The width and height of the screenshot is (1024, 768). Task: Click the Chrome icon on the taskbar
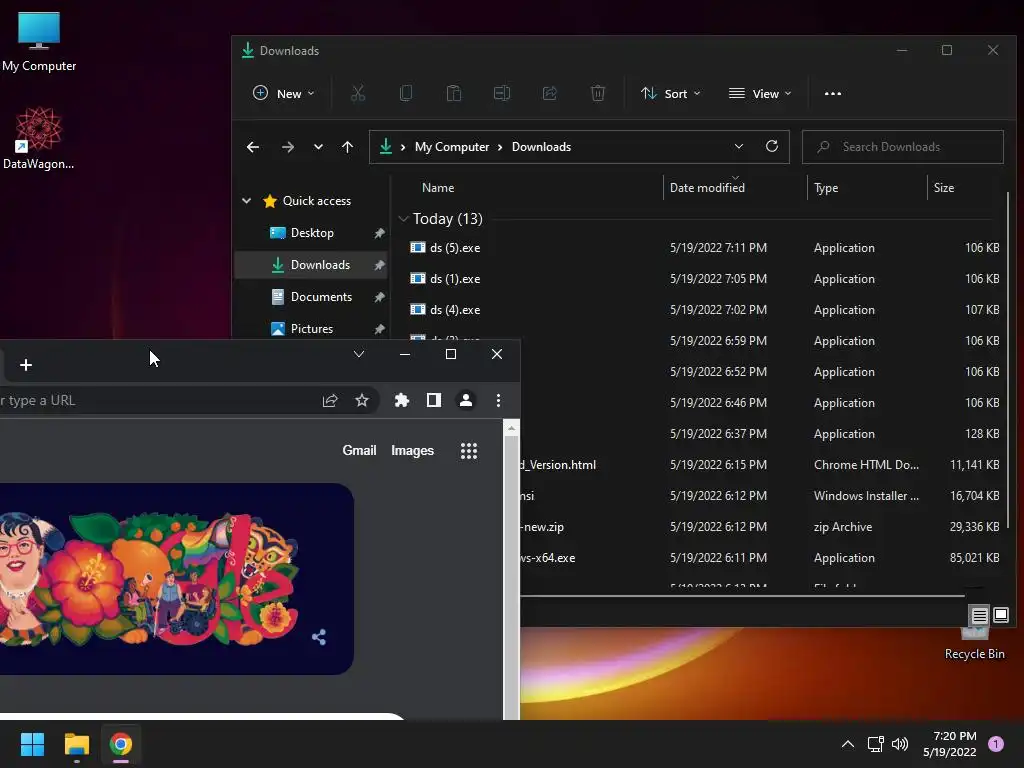(121, 744)
